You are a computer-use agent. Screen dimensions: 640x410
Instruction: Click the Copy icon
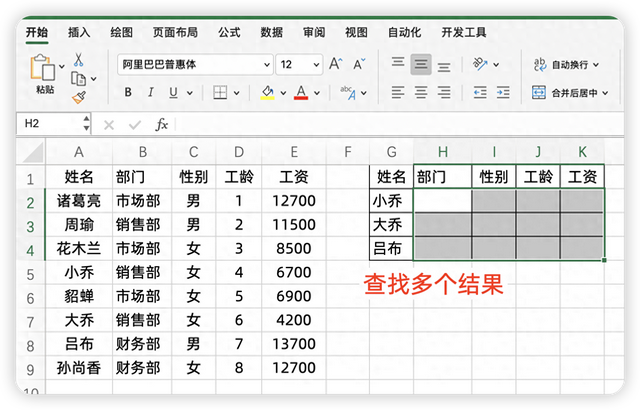(x=78, y=78)
